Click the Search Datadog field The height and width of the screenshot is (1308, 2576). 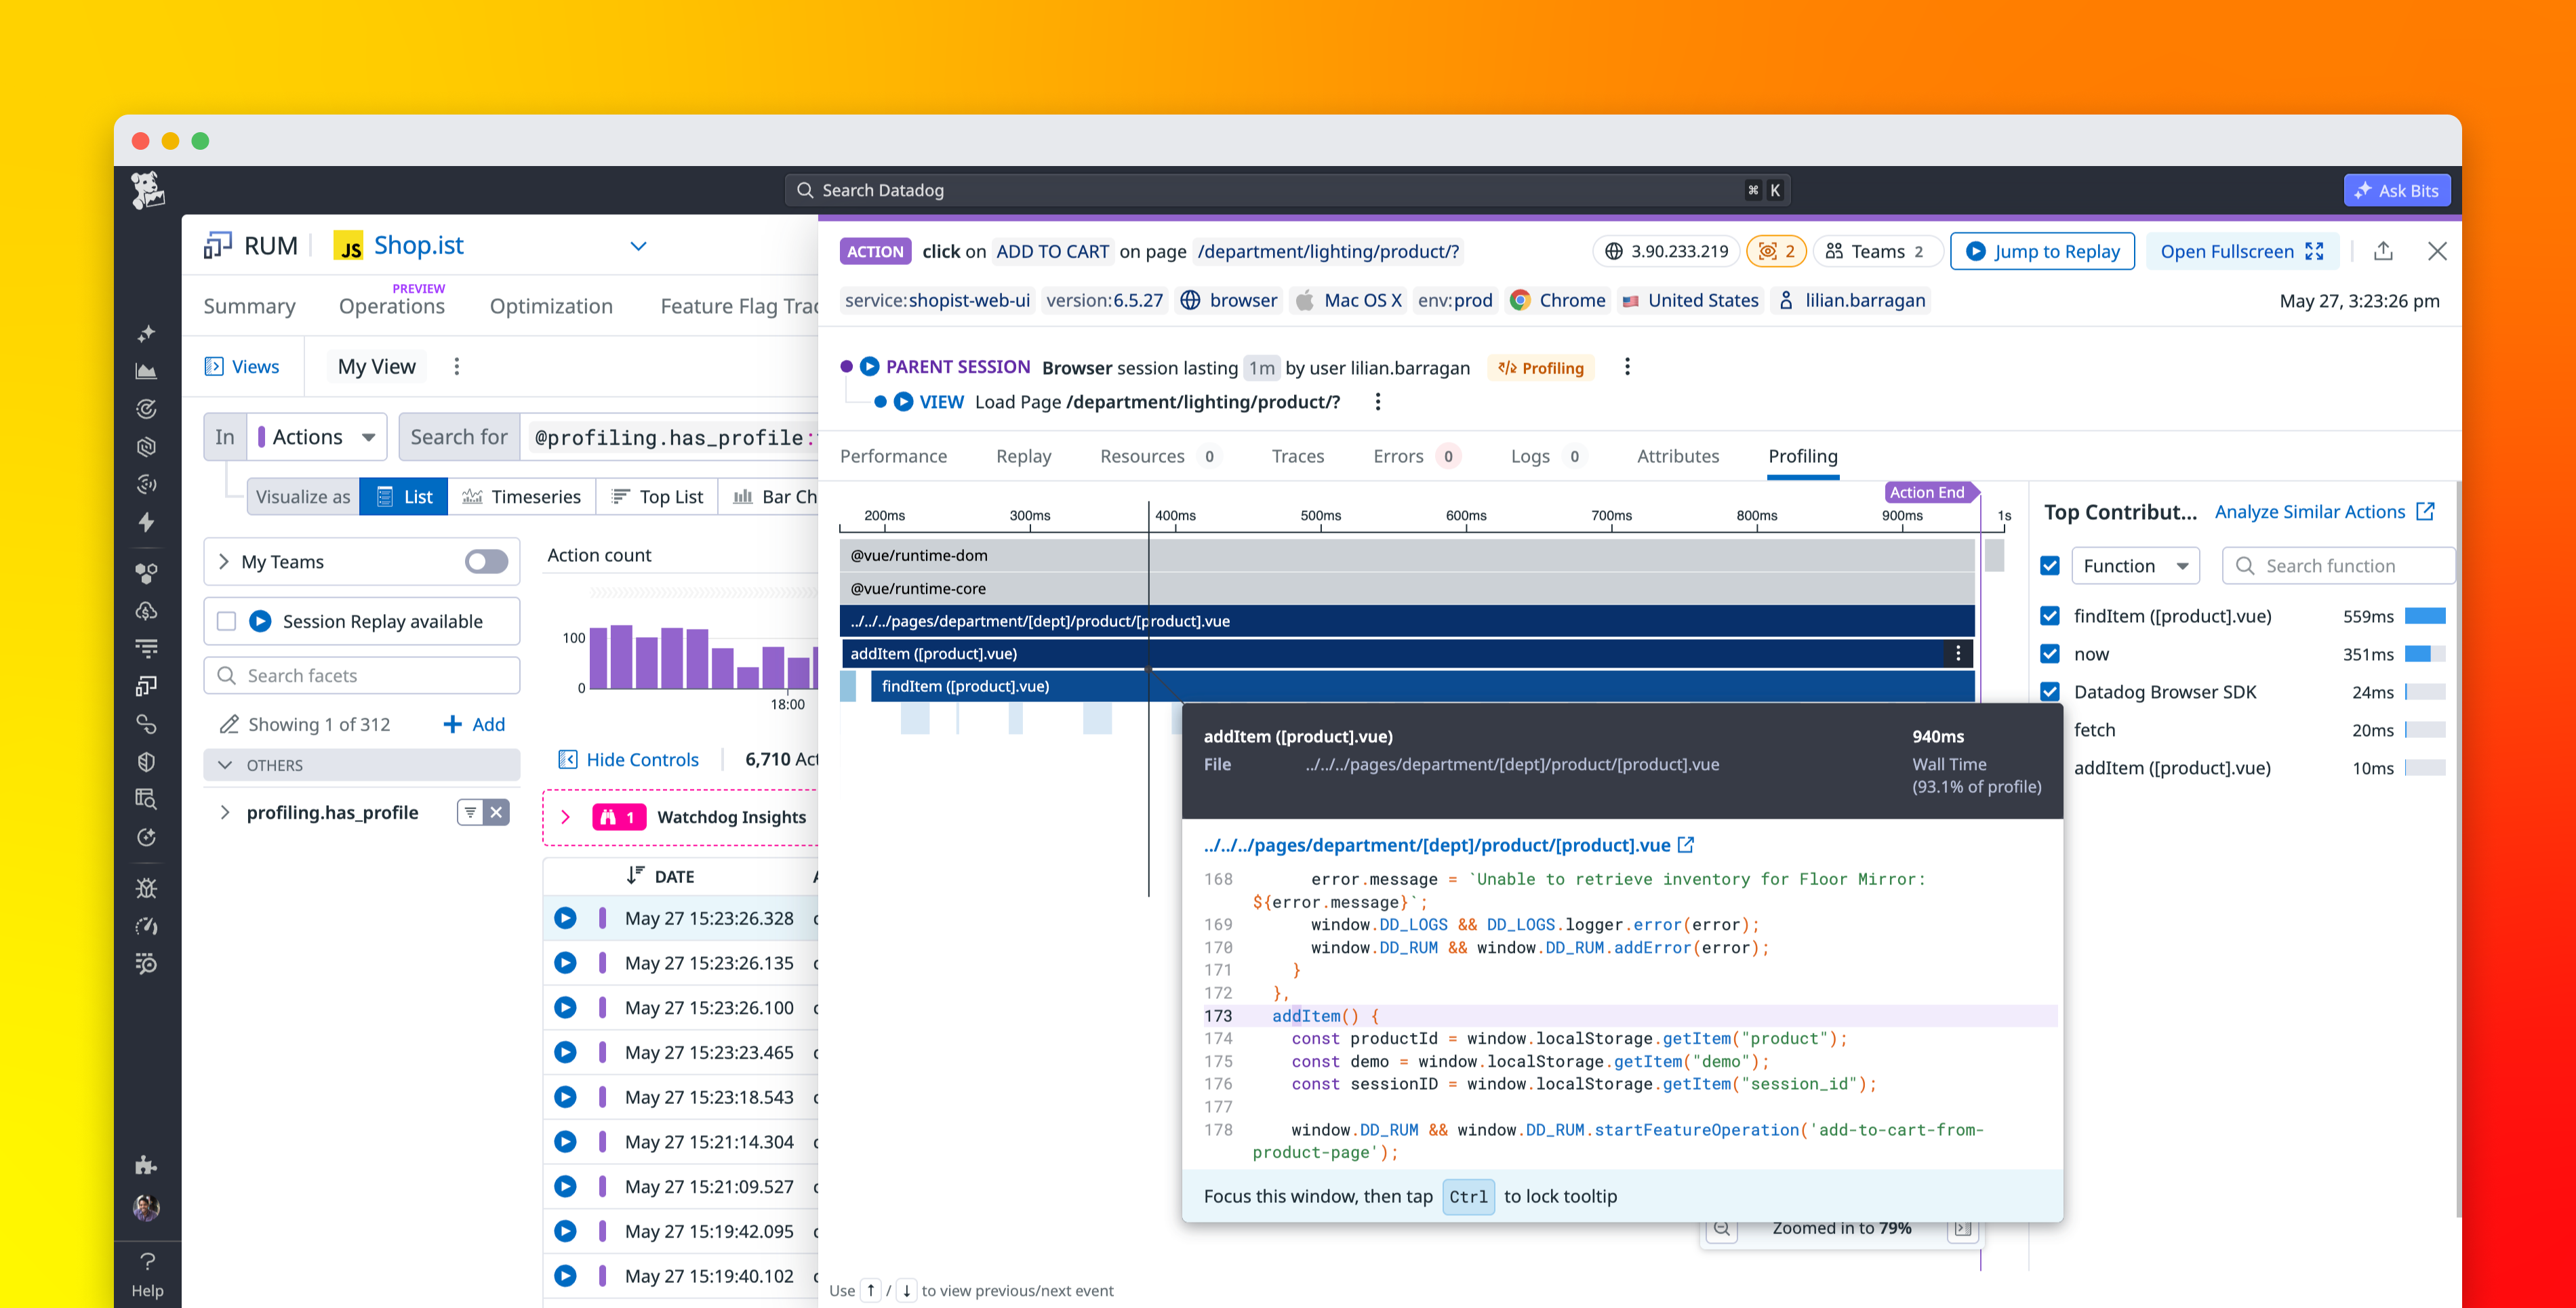pyautogui.click(x=1287, y=190)
